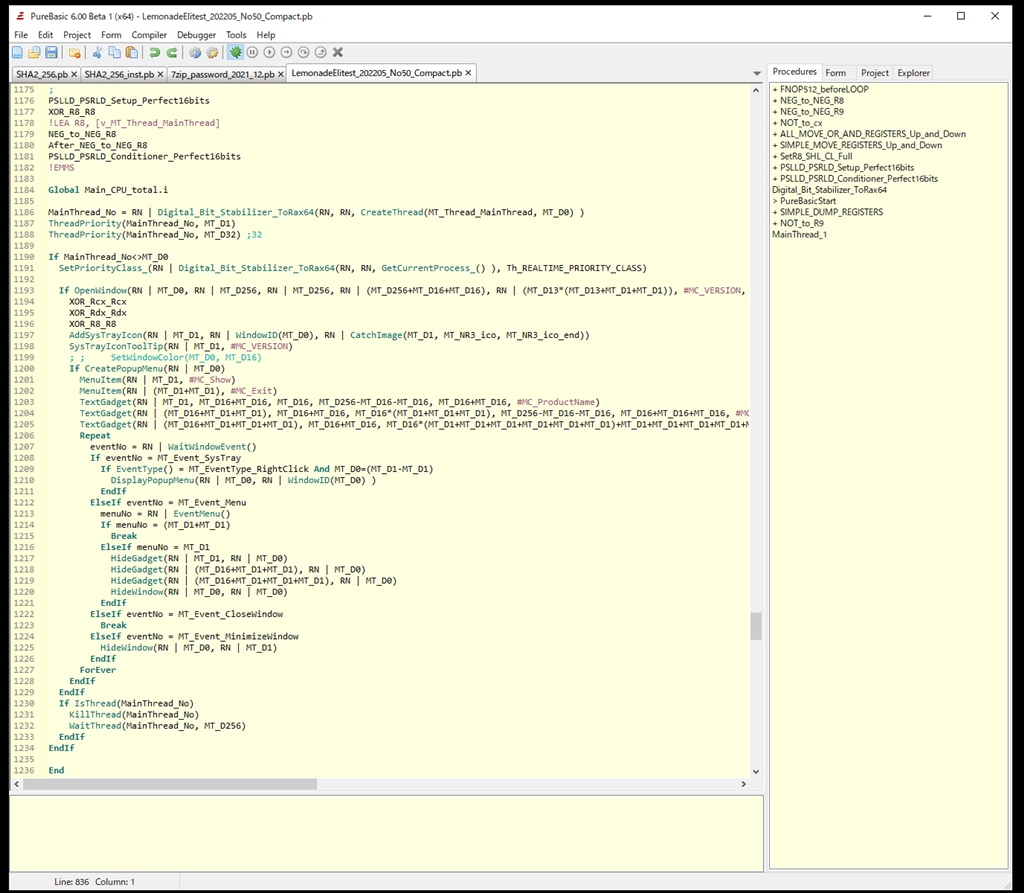Switch to the Explorer panel tab
The height and width of the screenshot is (893, 1024).
tap(913, 73)
